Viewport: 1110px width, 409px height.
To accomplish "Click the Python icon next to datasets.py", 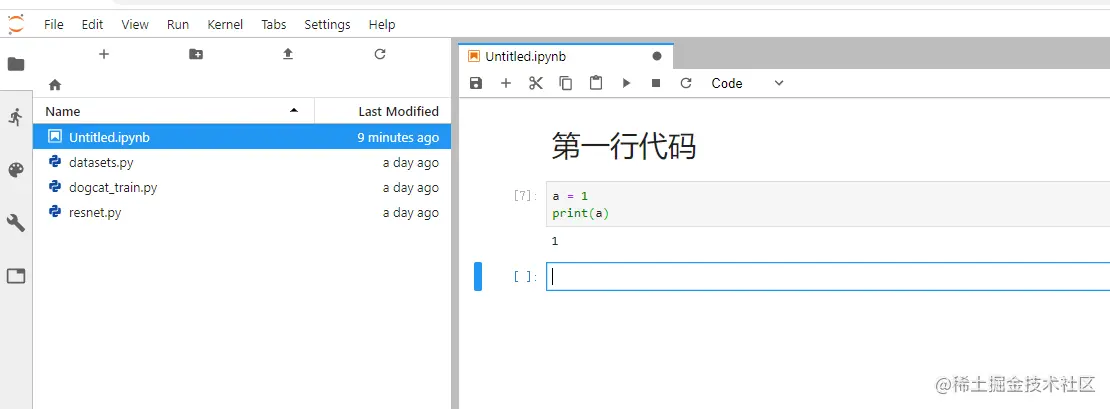I will 55,162.
